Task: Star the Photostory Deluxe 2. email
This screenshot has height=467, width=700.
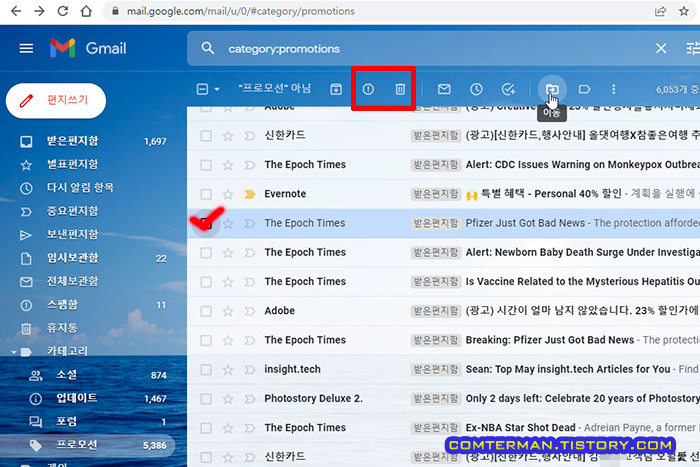Action: (x=228, y=399)
